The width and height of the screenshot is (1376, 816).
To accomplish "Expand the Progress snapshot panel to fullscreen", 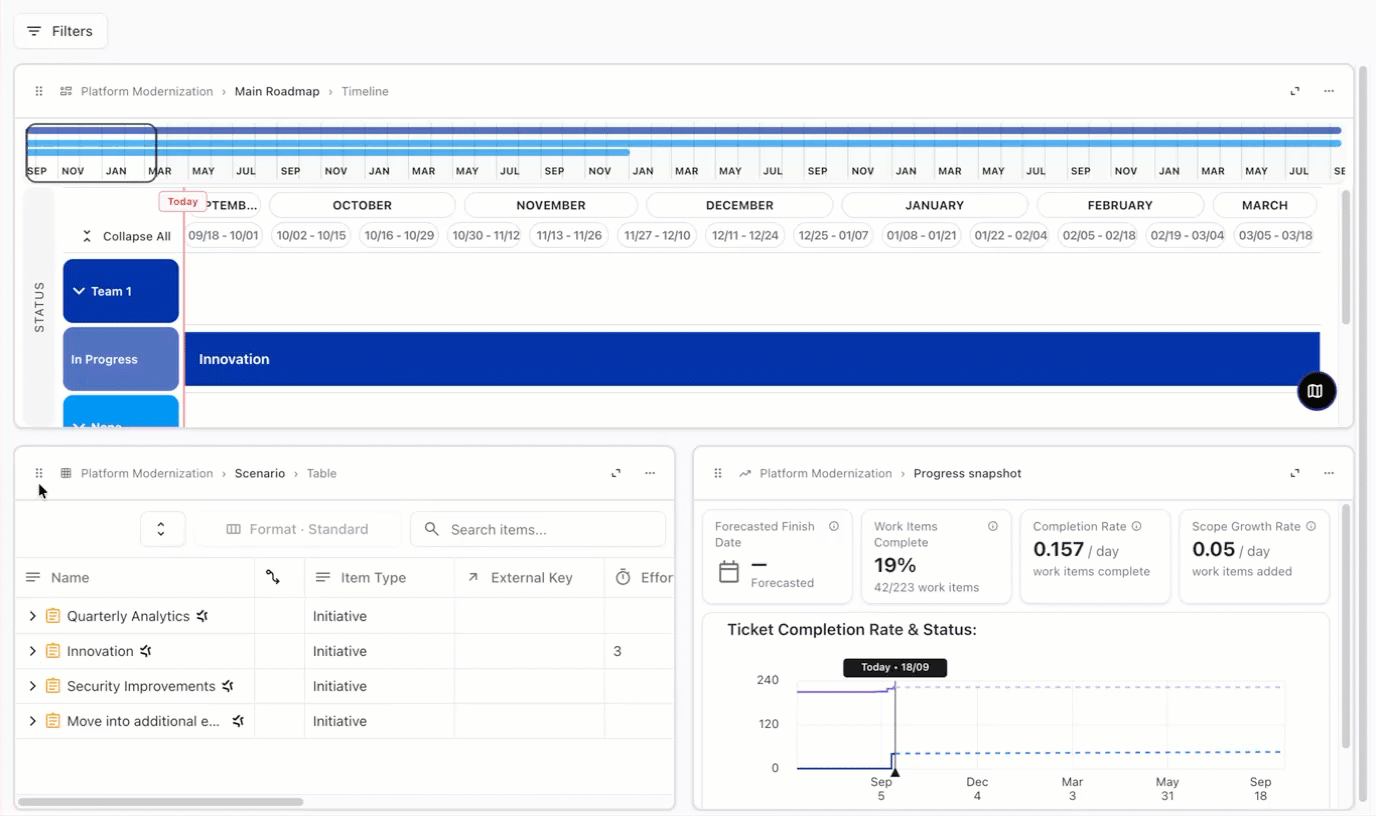I will (1295, 473).
